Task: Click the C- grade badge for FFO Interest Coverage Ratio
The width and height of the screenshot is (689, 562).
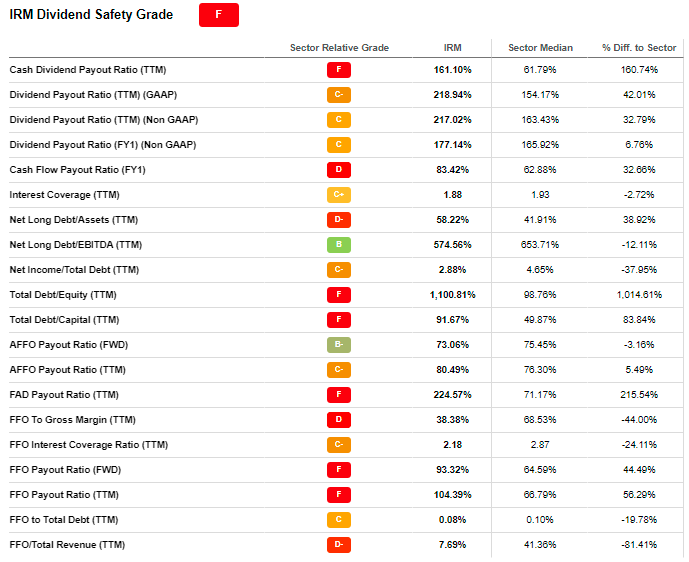Action: click(x=338, y=445)
